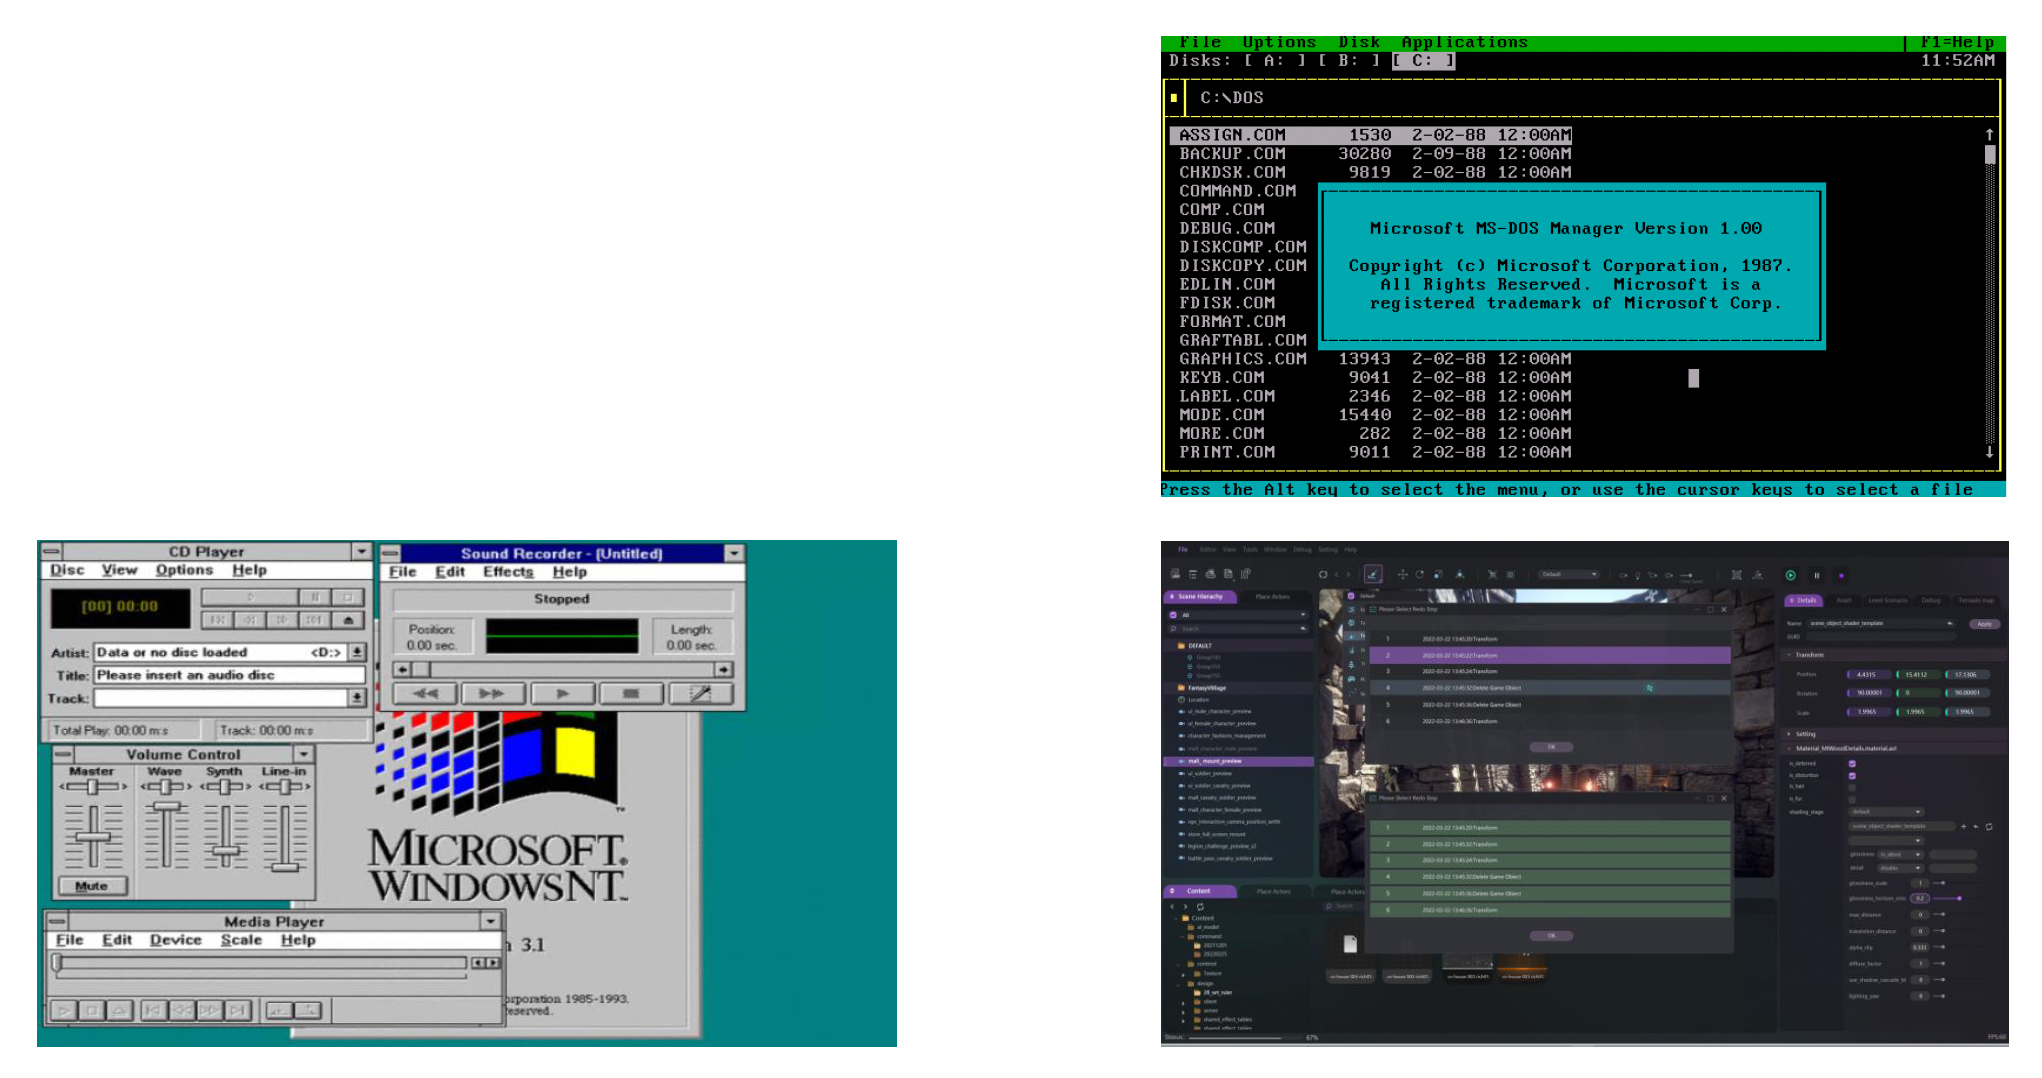Open the Artist drive dropdown in CD Player
Screen dimensions: 2042x1078
coord(357,652)
